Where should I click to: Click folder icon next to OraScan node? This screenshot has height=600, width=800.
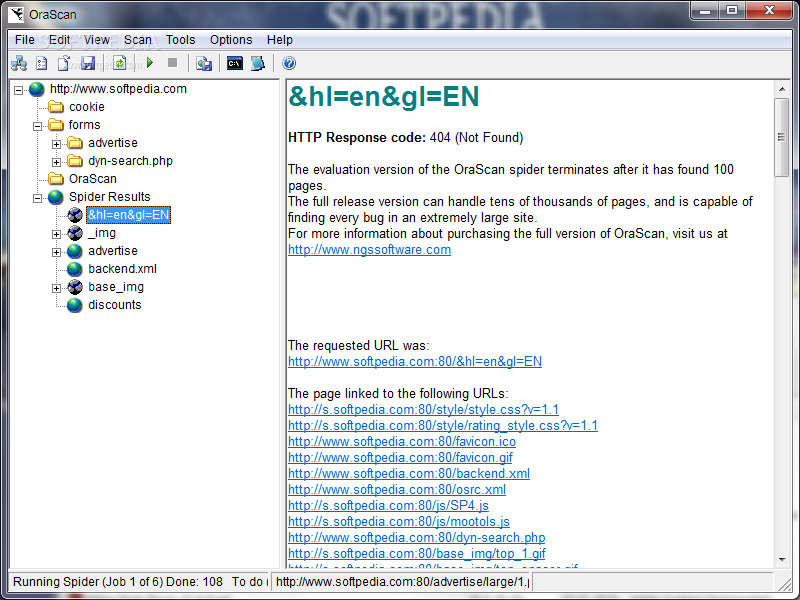tap(56, 179)
